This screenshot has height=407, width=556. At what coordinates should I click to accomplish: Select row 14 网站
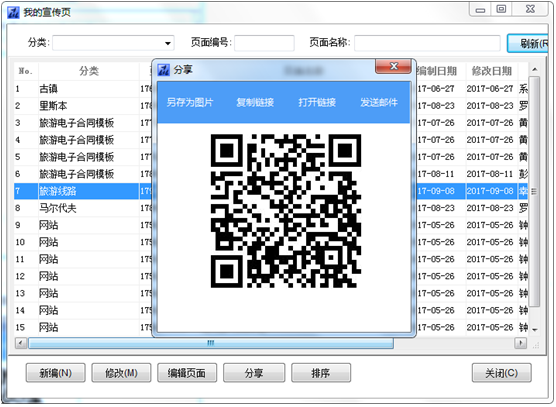click(271, 310)
